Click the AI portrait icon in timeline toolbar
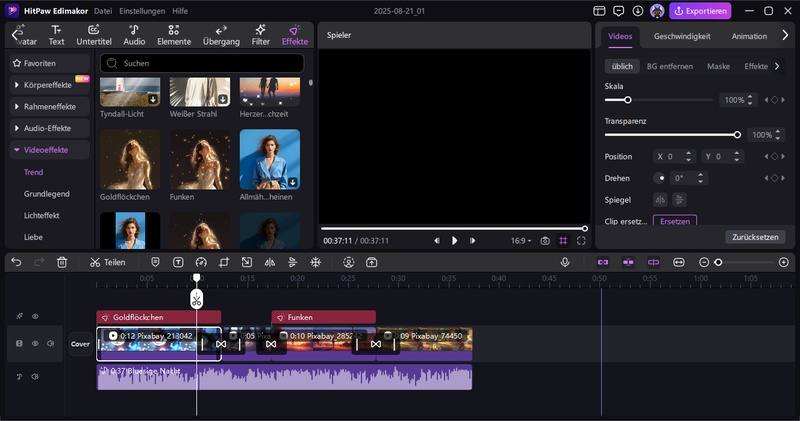The image size is (800, 421). pyautogui.click(x=348, y=262)
